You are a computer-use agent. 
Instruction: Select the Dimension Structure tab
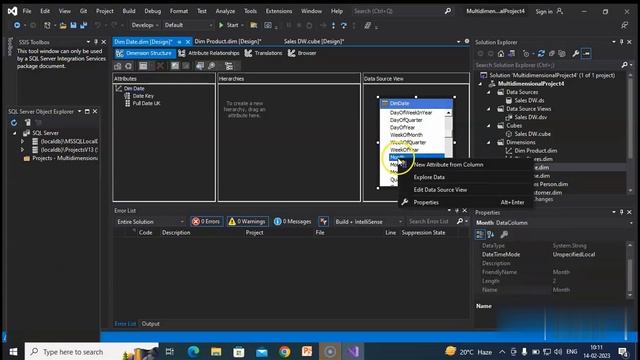point(144,53)
